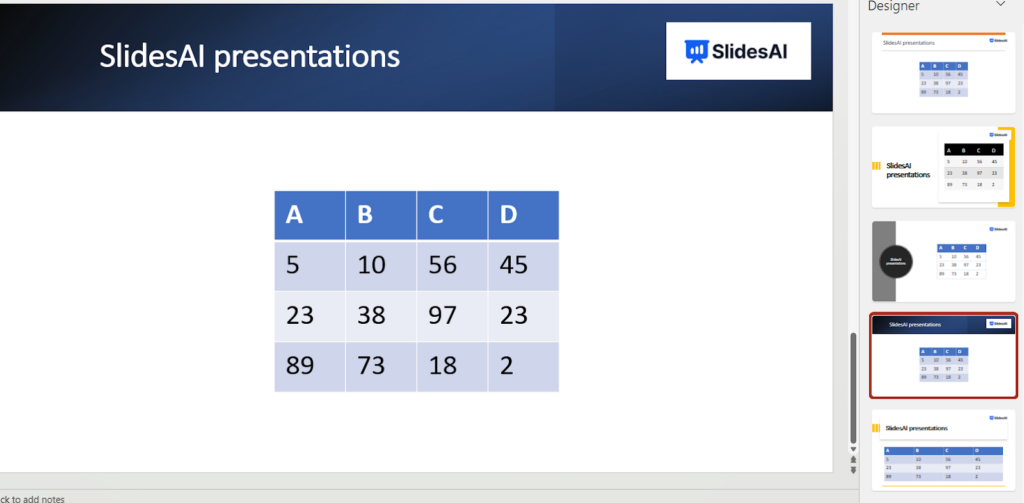Select table header cell A

tap(310, 215)
